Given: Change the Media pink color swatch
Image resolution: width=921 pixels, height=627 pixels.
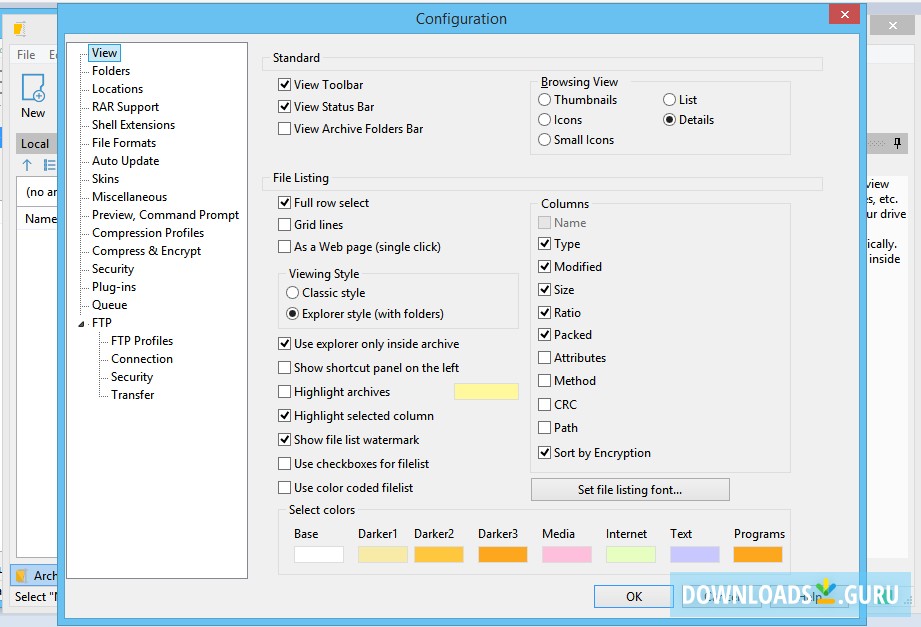Looking at the screenshot, I should (x=567, y=554).
